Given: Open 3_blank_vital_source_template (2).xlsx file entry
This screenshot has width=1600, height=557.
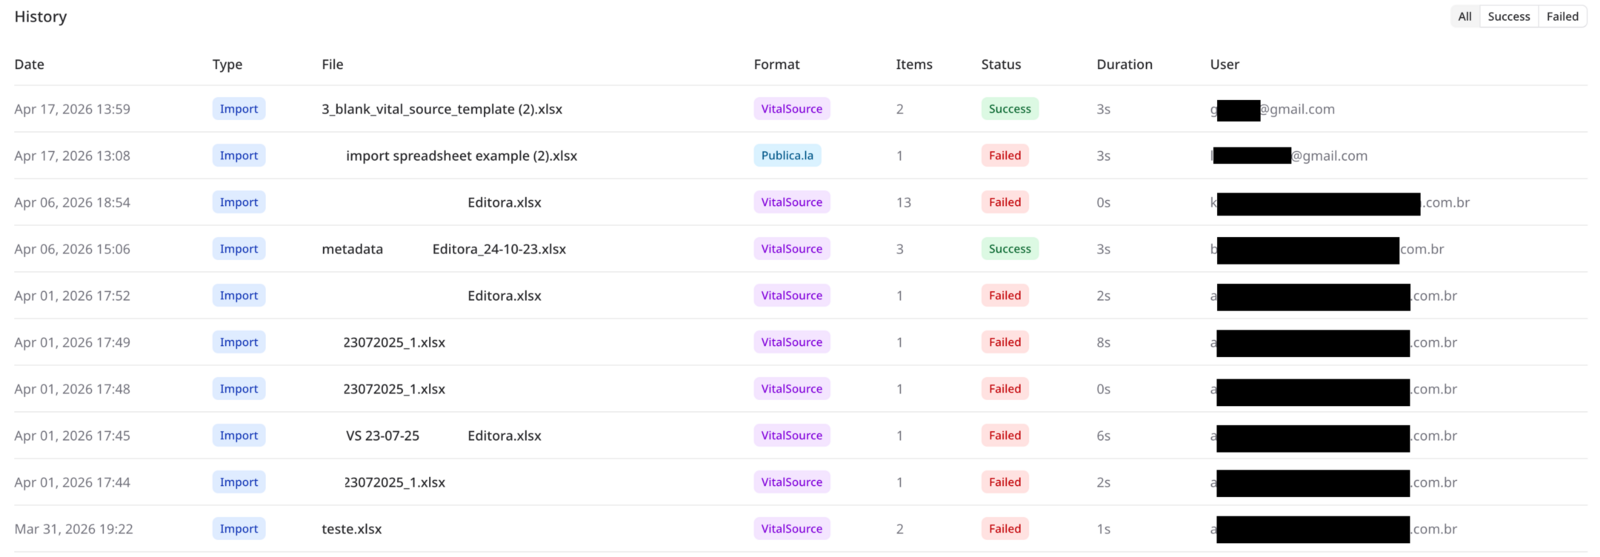Looking at the screenshot, I should pyautogui.click(x=442, y=109).
